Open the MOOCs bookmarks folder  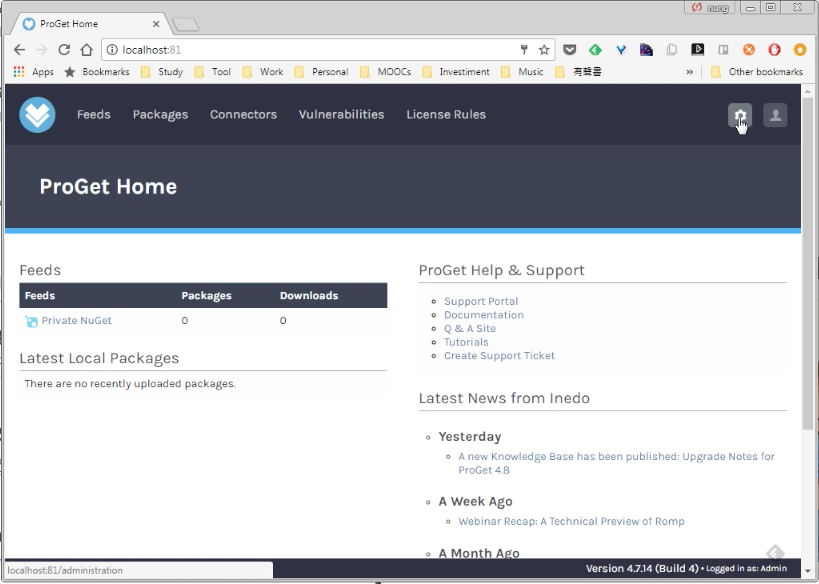pos(385,72)
